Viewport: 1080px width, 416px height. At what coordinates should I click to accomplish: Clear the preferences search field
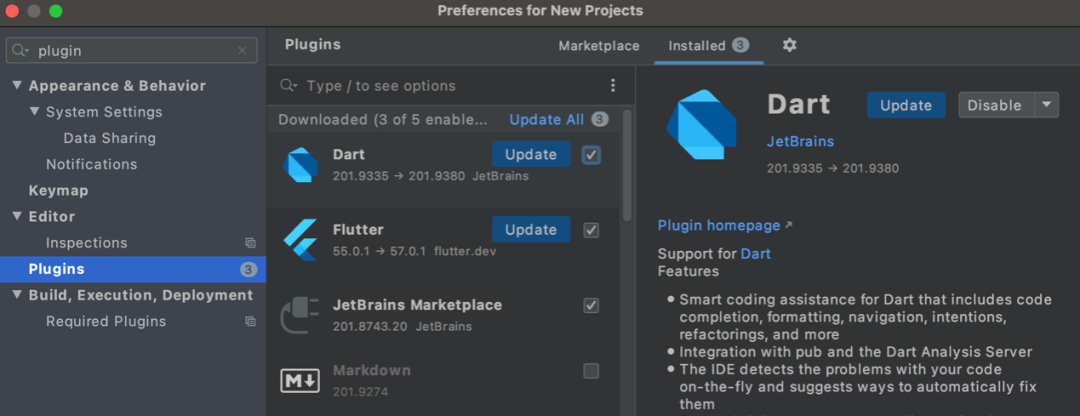click(x=242, y=51)
